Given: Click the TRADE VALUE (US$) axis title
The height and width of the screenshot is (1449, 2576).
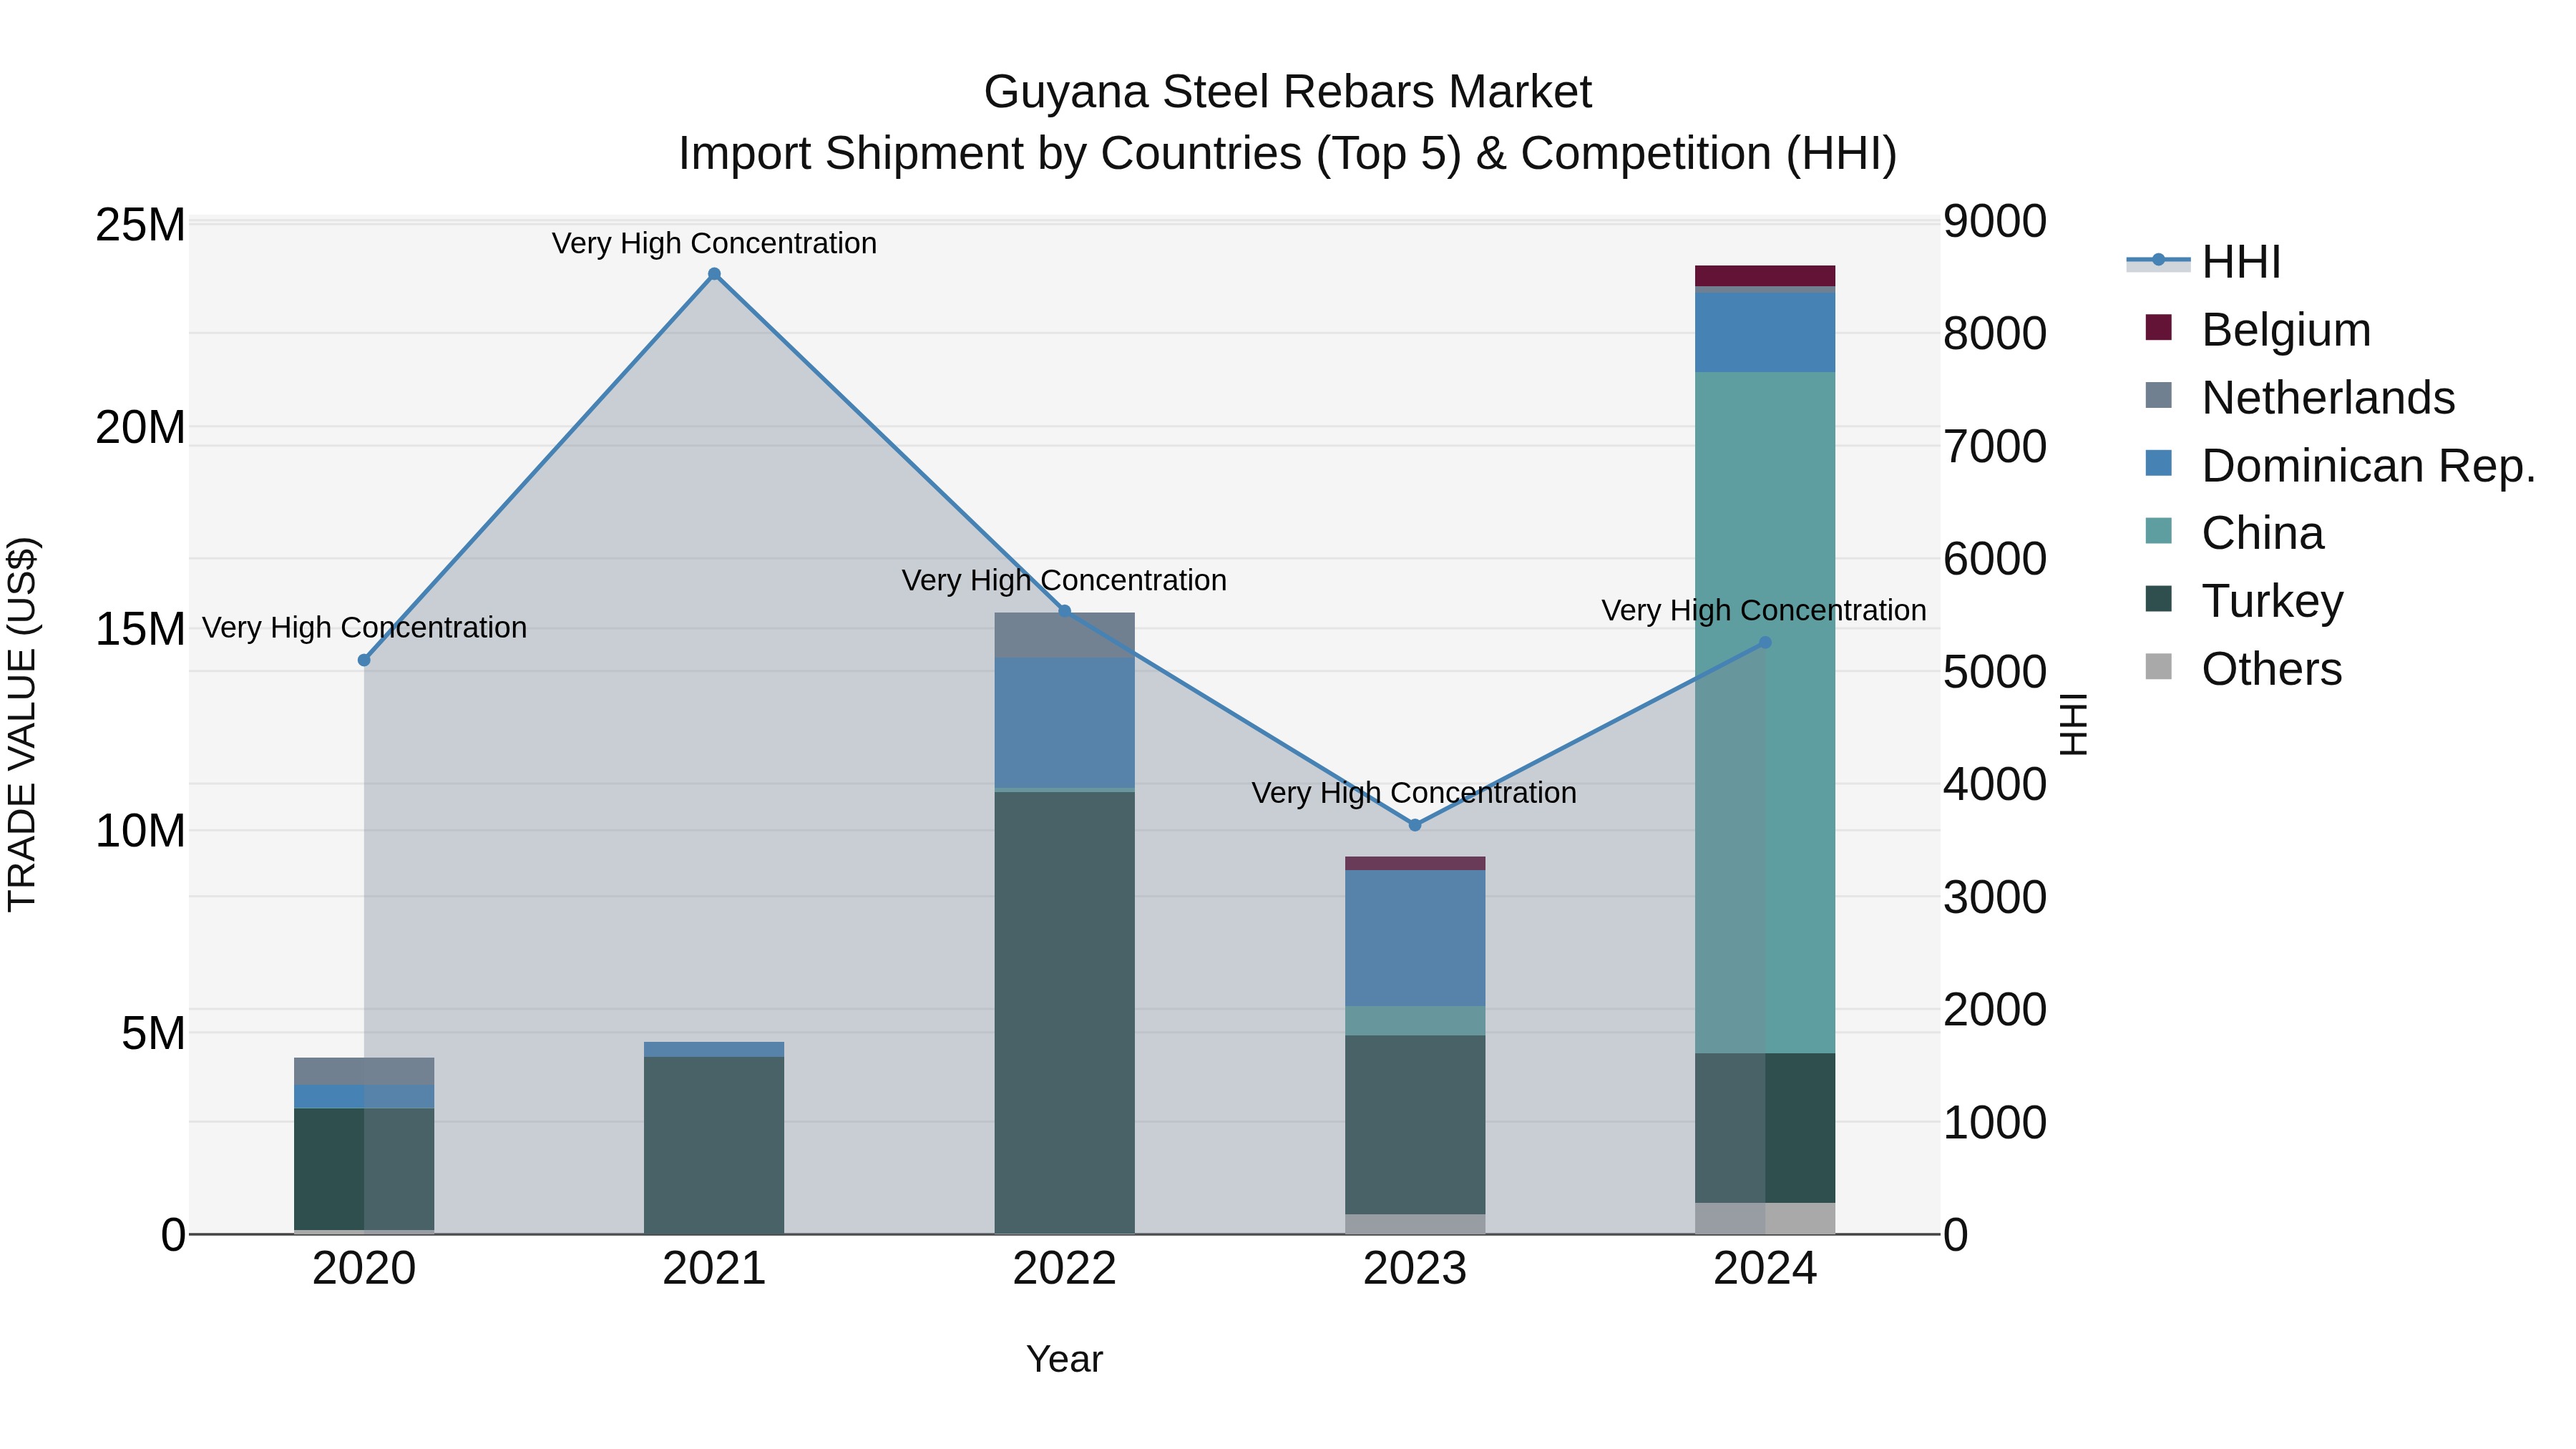Looking at the screenshot, I should coord(22,724).
